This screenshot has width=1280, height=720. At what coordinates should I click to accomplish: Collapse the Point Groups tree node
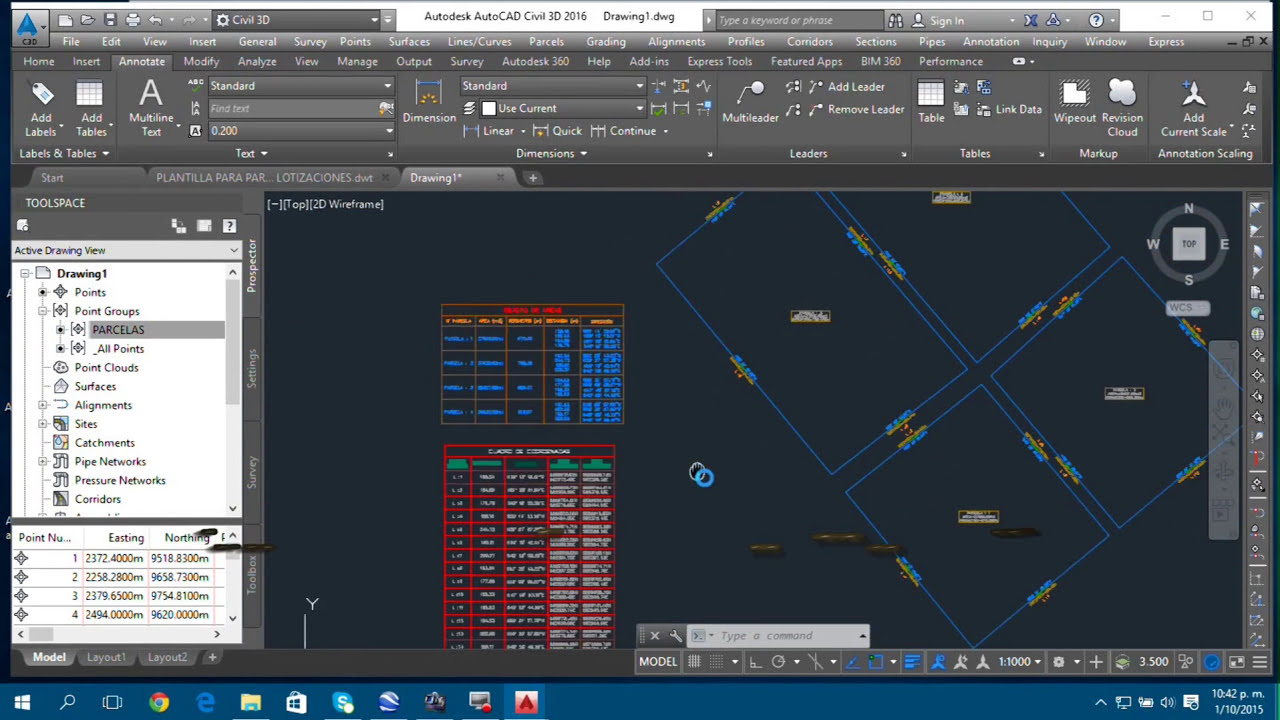[x=43, y=311]
